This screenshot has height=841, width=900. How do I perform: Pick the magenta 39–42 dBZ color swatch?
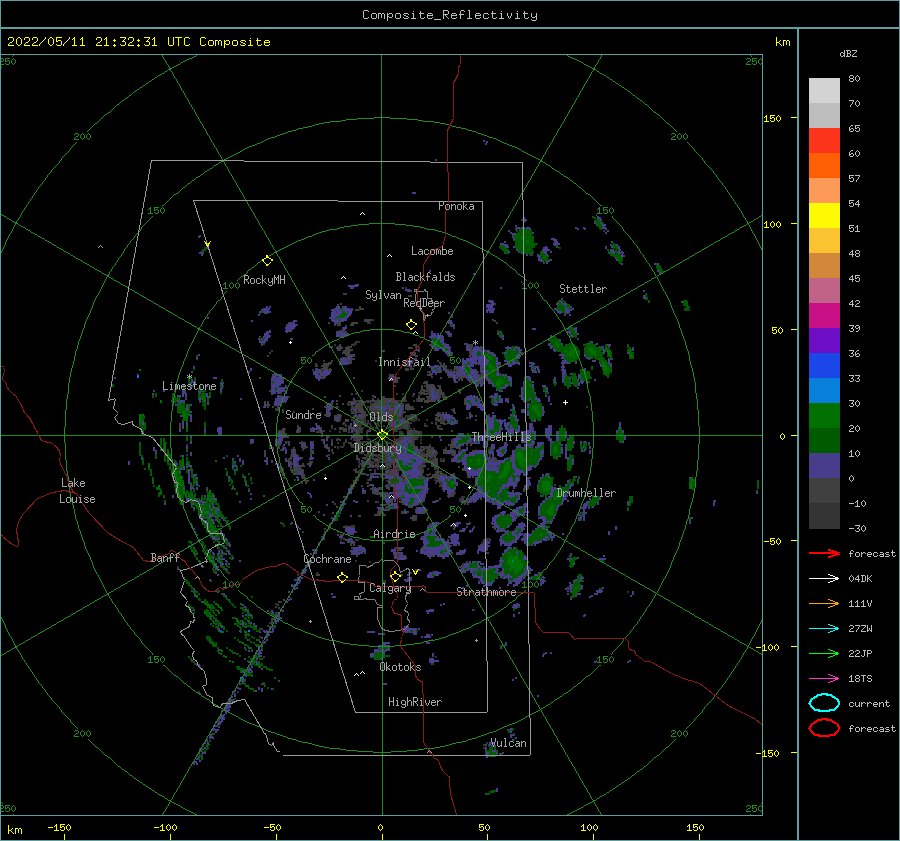click(824, 316)
